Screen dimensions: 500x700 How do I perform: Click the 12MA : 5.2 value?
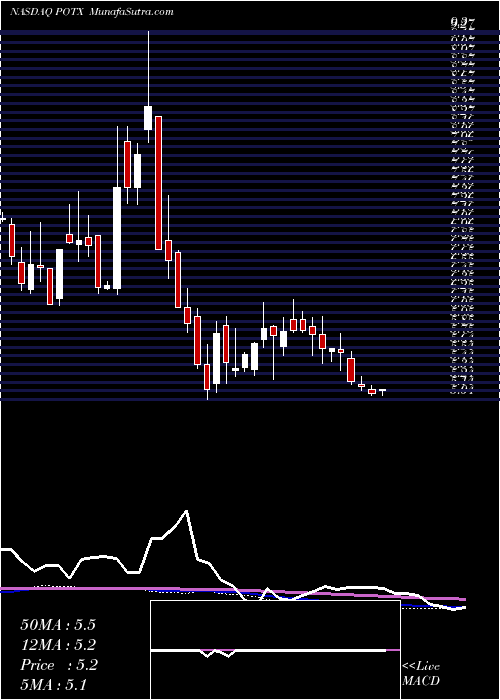coord(58,645)
